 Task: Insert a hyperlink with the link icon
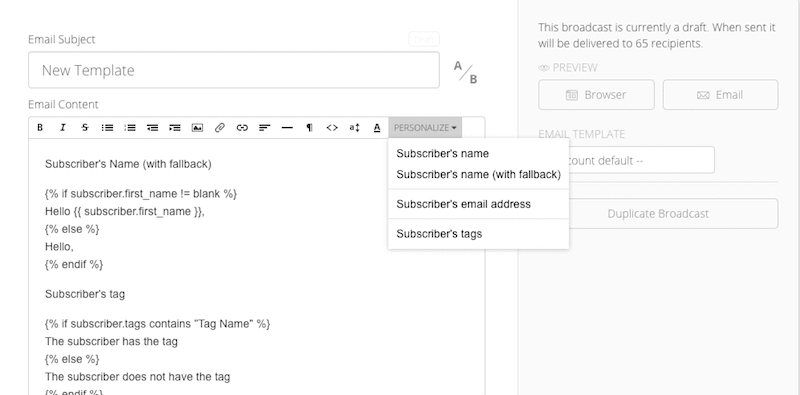(x=242, y=128)
